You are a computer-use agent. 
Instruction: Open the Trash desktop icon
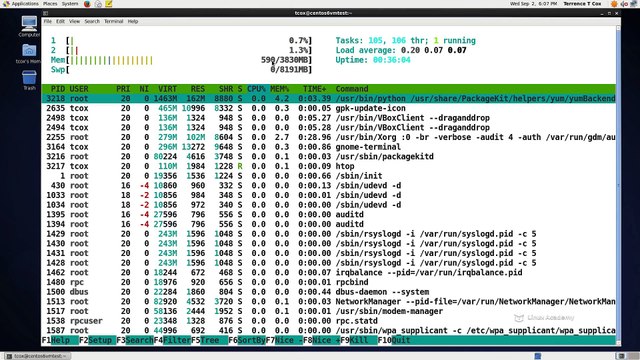pos(29,80)
